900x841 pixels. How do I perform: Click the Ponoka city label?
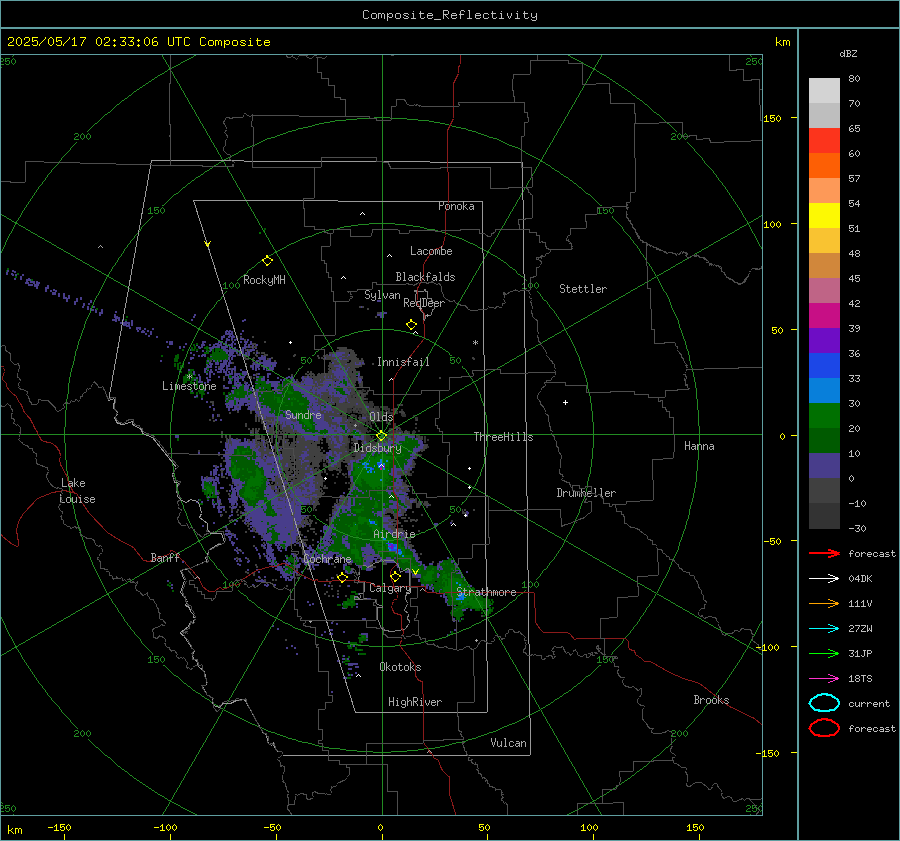pyautogui.click(x=456, y=206)
